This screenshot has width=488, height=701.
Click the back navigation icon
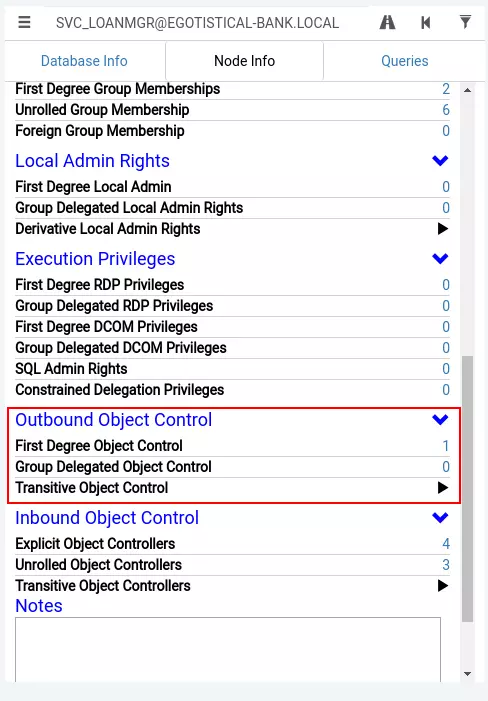pyautogui.click(x=425, y=22)
